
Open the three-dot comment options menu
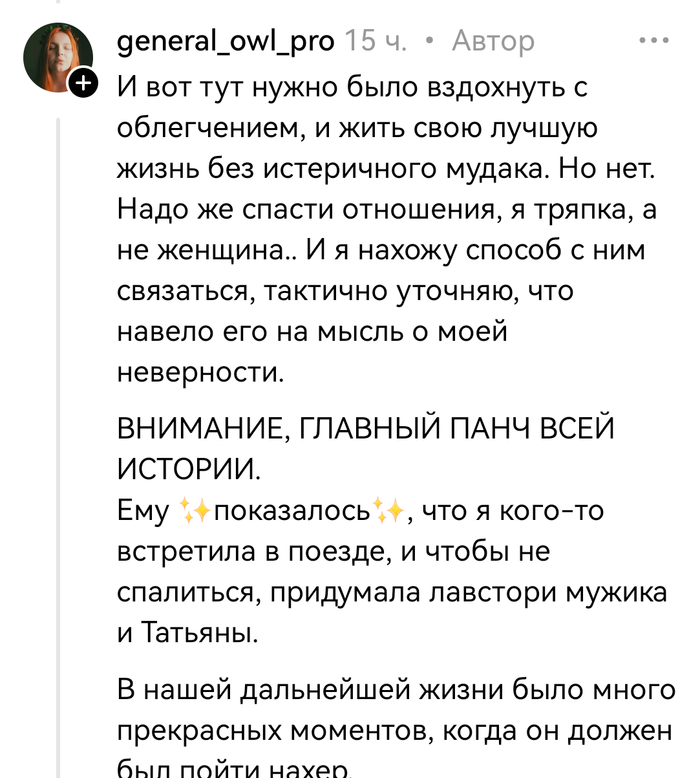pyautogui.click(x=653, y=41)
